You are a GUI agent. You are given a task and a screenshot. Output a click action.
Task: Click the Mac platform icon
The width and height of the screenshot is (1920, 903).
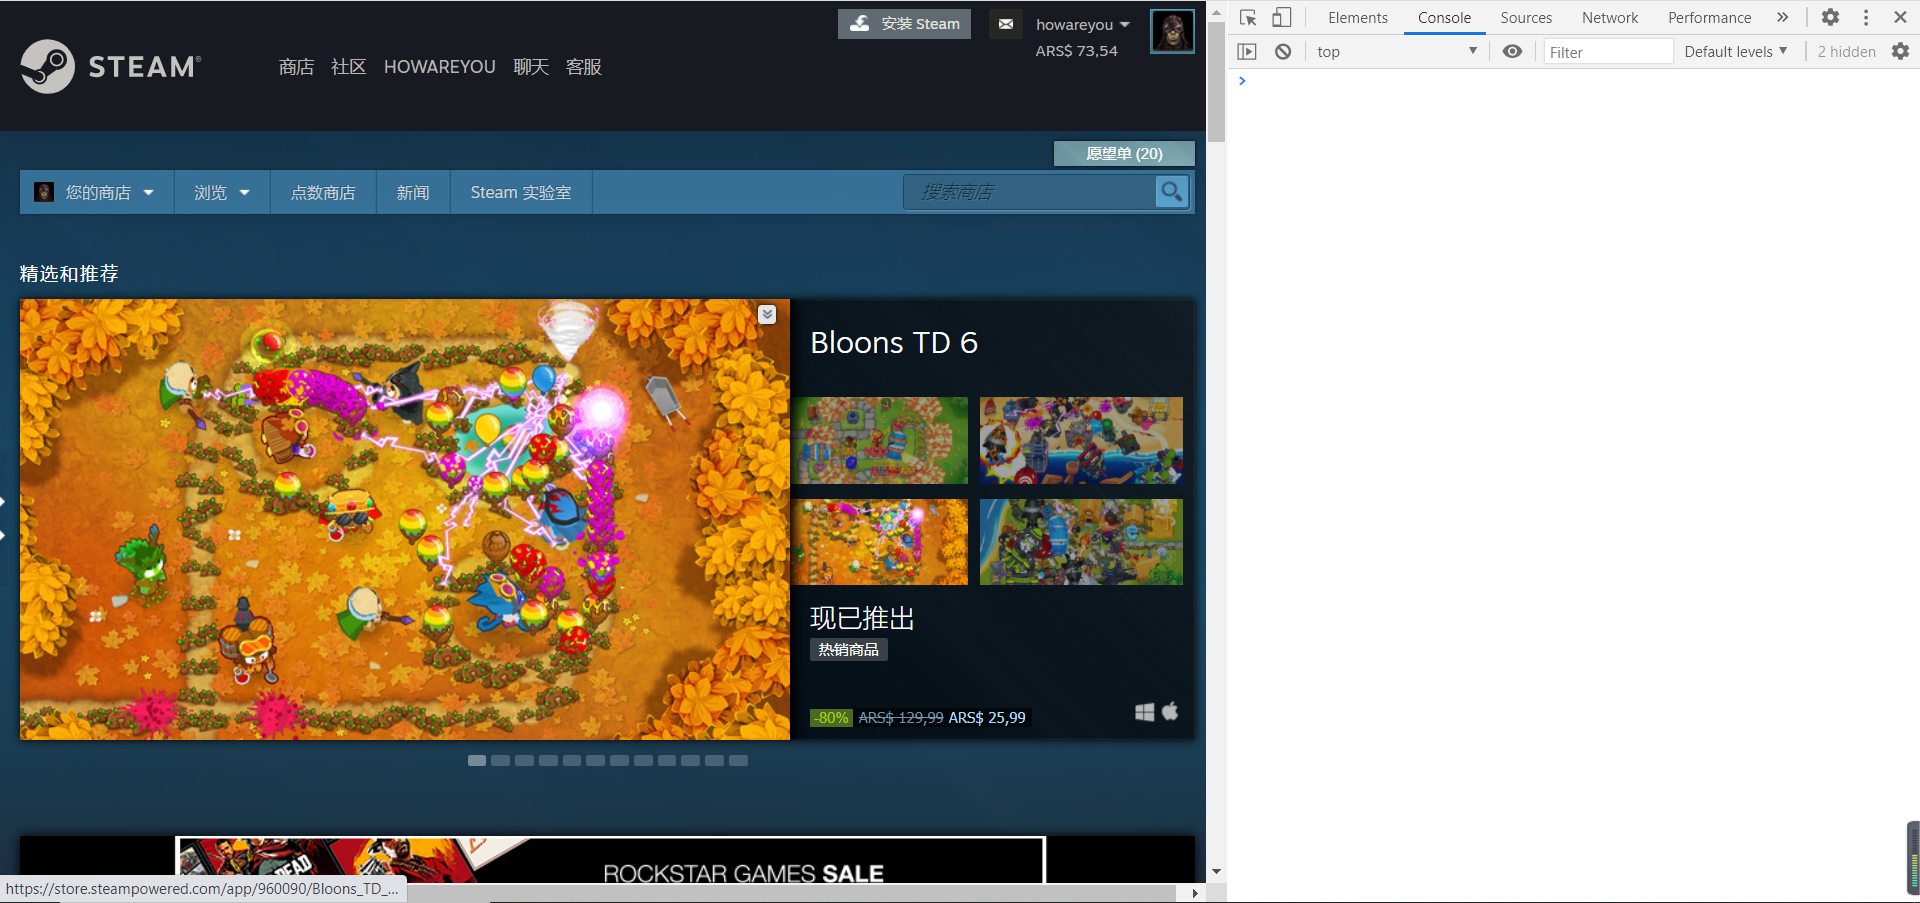point(1170,711)
